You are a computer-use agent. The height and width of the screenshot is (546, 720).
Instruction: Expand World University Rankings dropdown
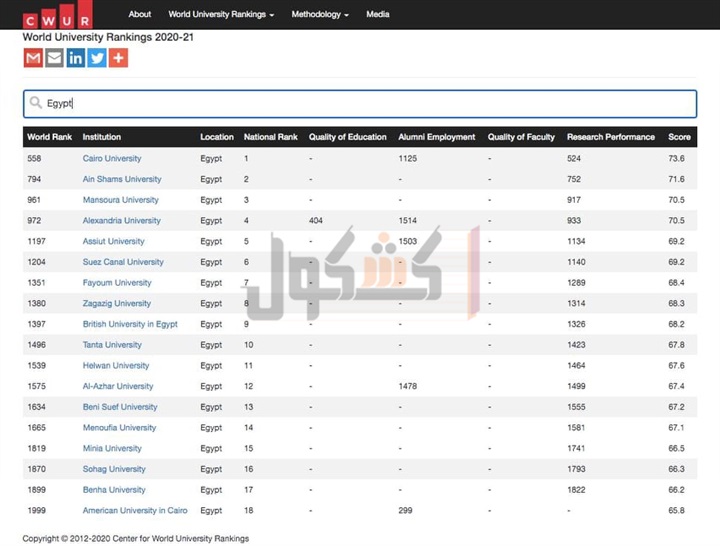(221, 15)
